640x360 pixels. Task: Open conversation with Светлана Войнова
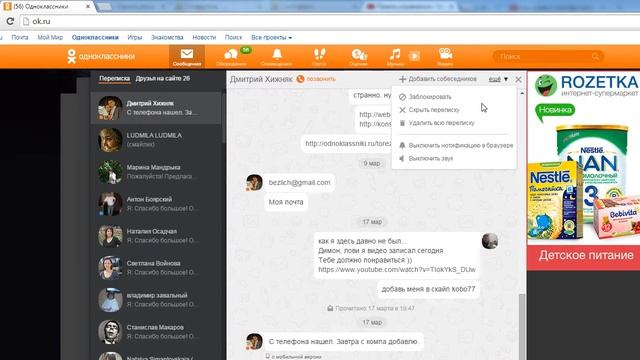(156, 268)
